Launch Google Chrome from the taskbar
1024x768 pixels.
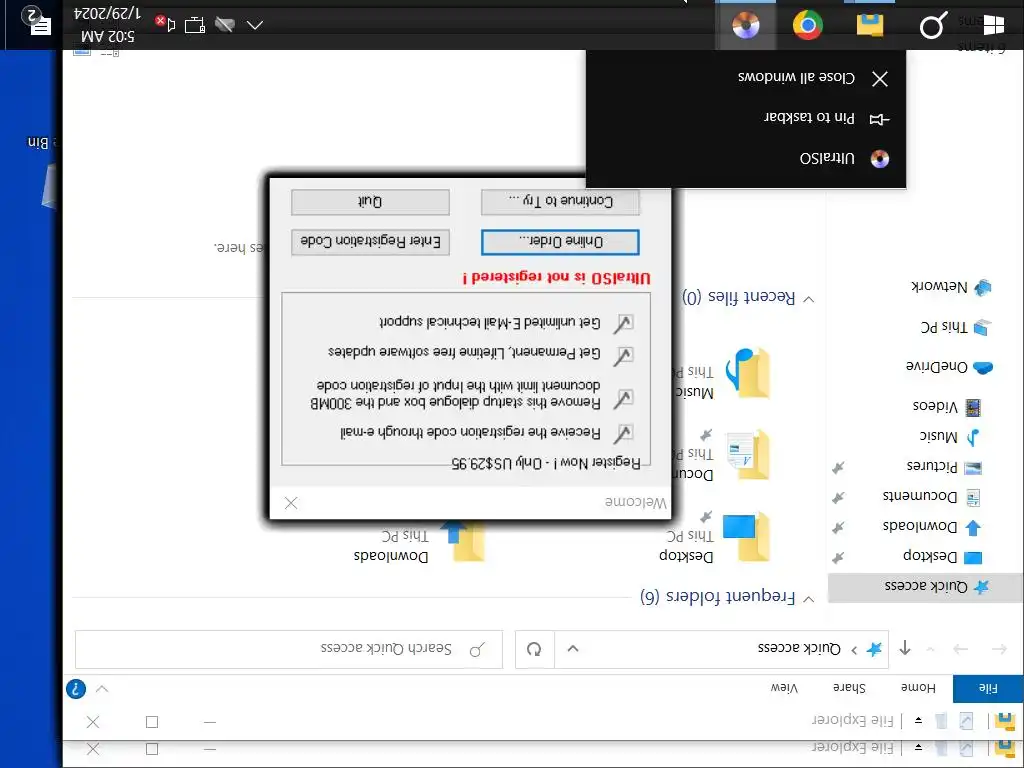tap(808, 25)
